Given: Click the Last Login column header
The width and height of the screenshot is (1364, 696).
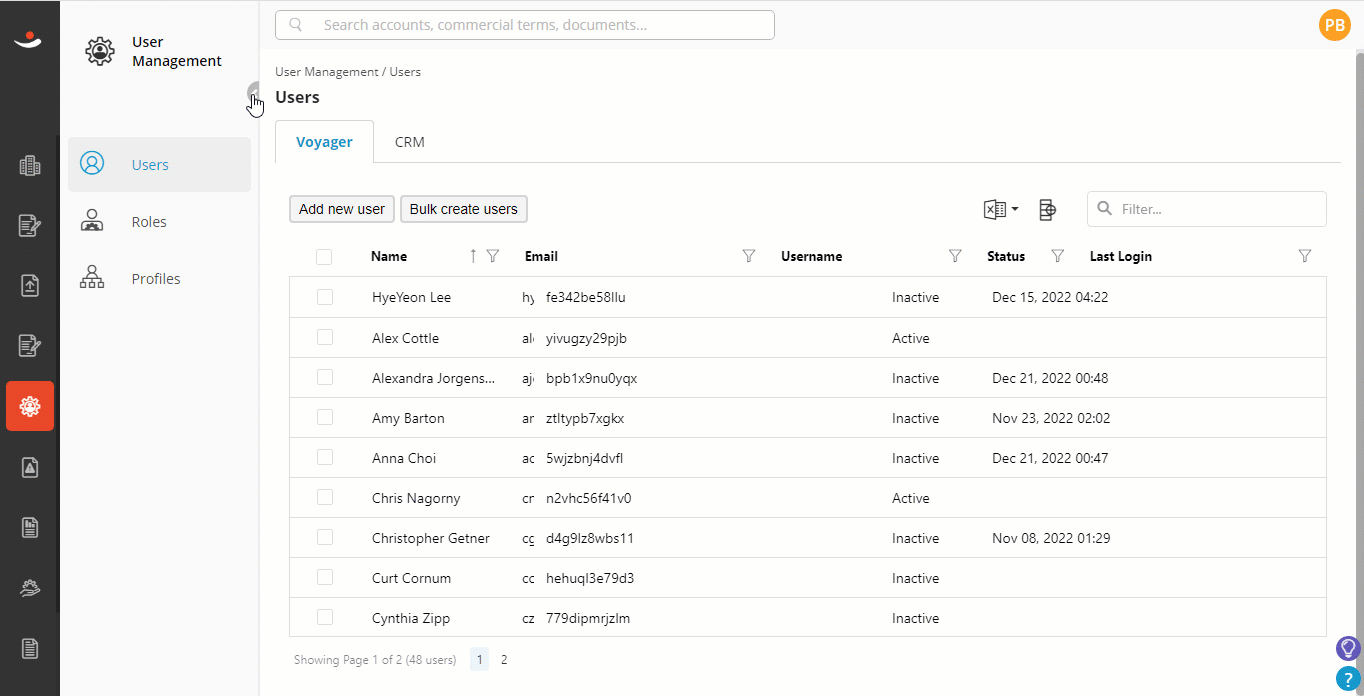Looking at the screenshot, I should coord(1121,256).
